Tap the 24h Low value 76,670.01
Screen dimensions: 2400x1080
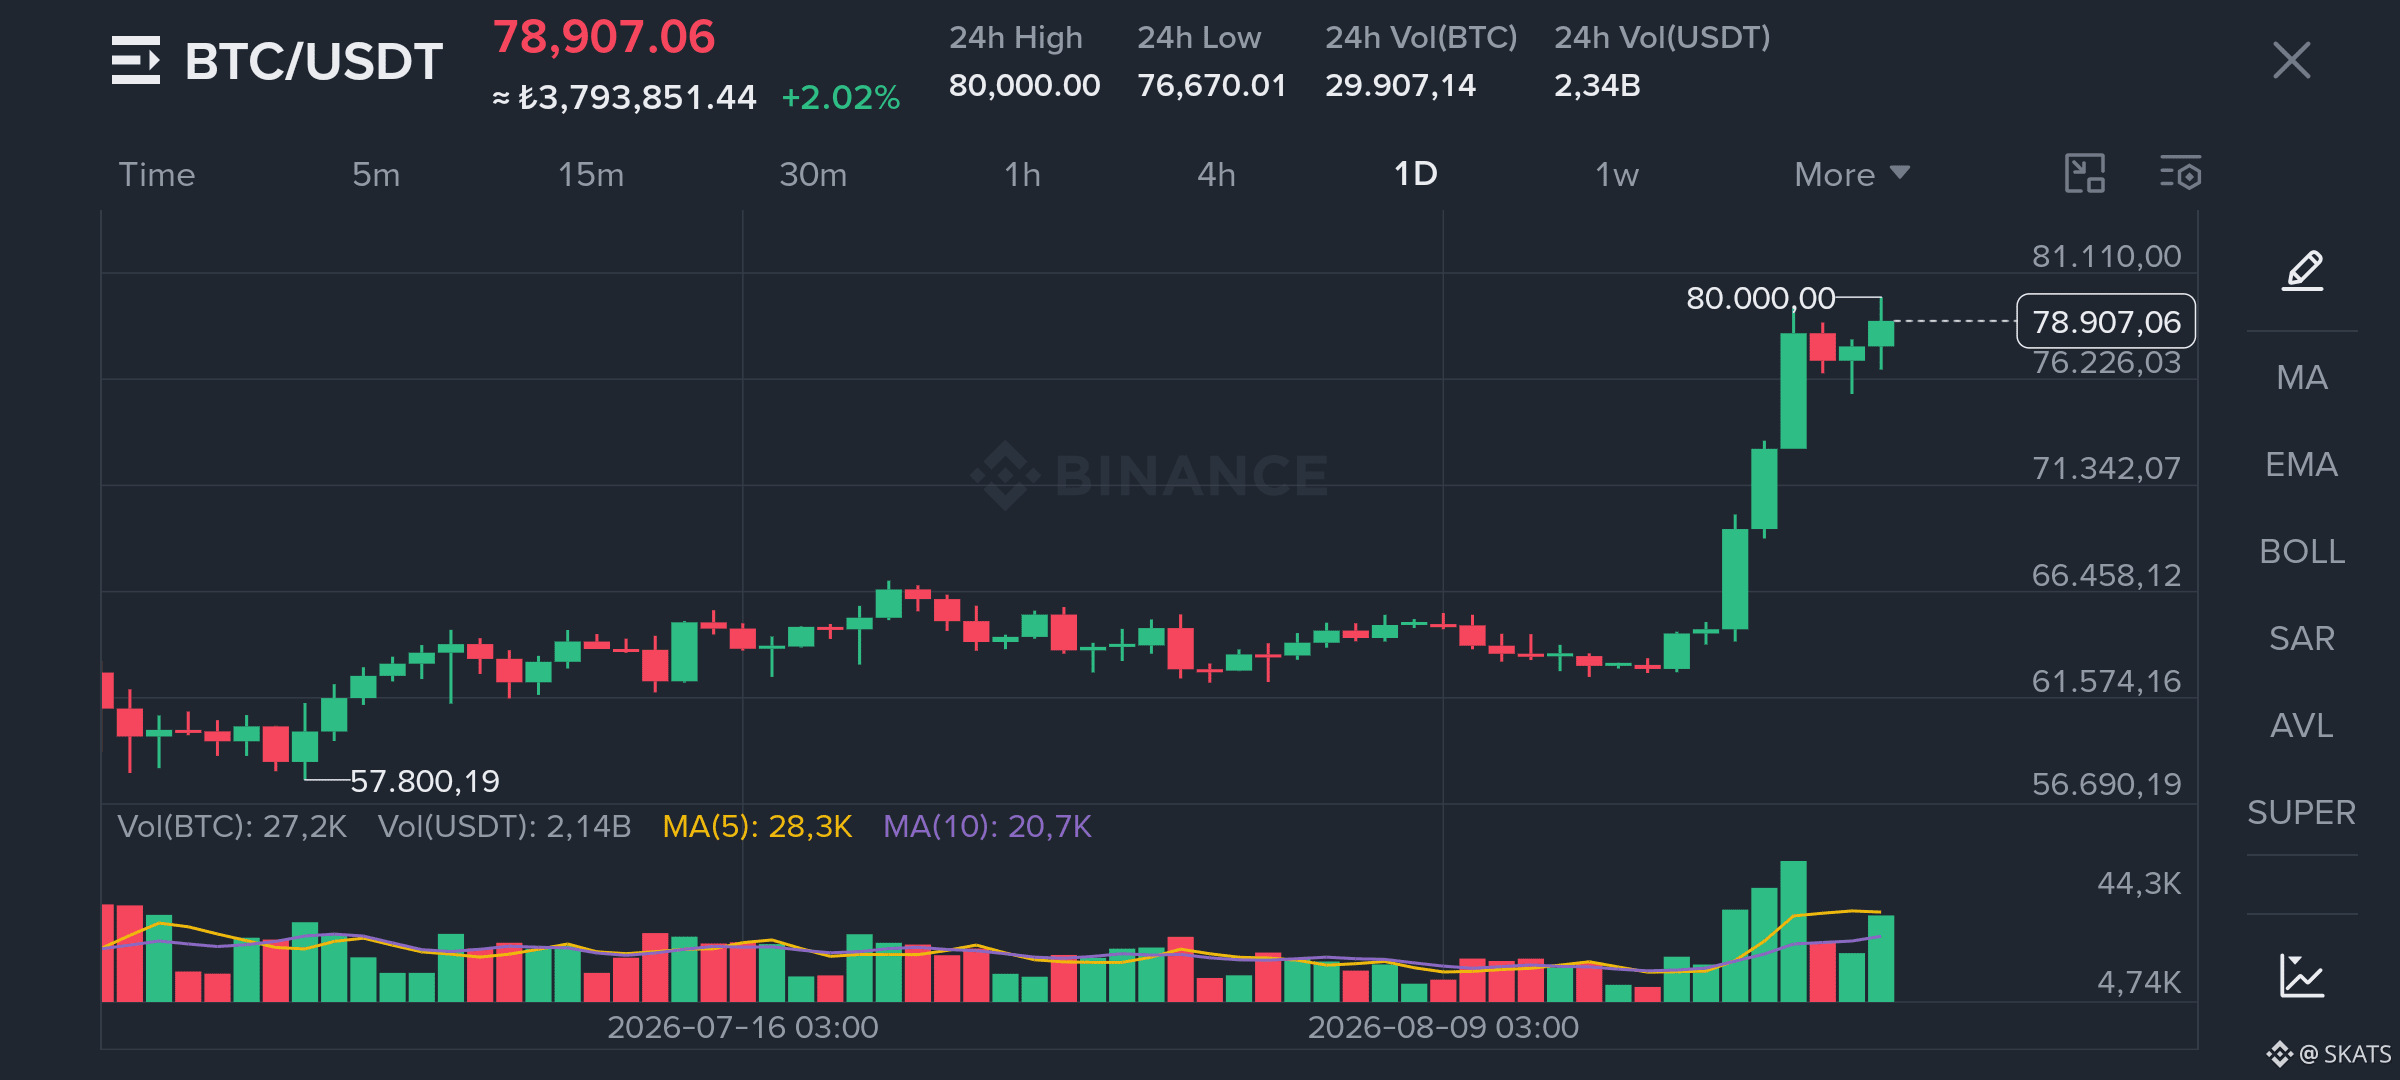pos(1211,85)
